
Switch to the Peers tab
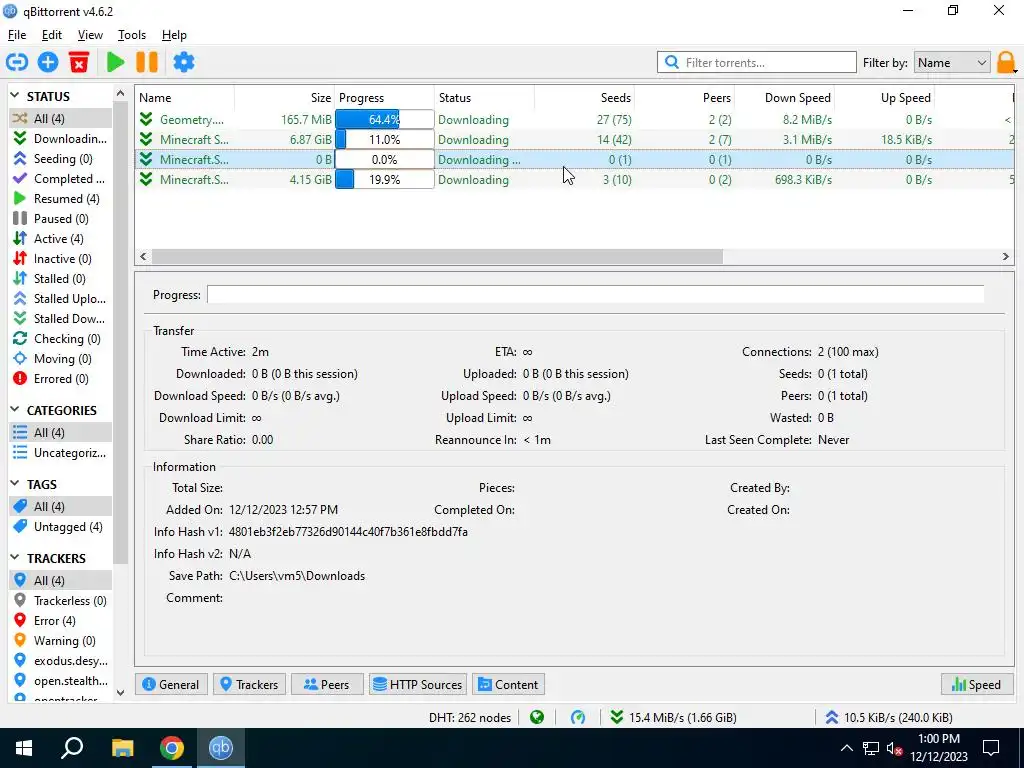[x=327, y=684]
